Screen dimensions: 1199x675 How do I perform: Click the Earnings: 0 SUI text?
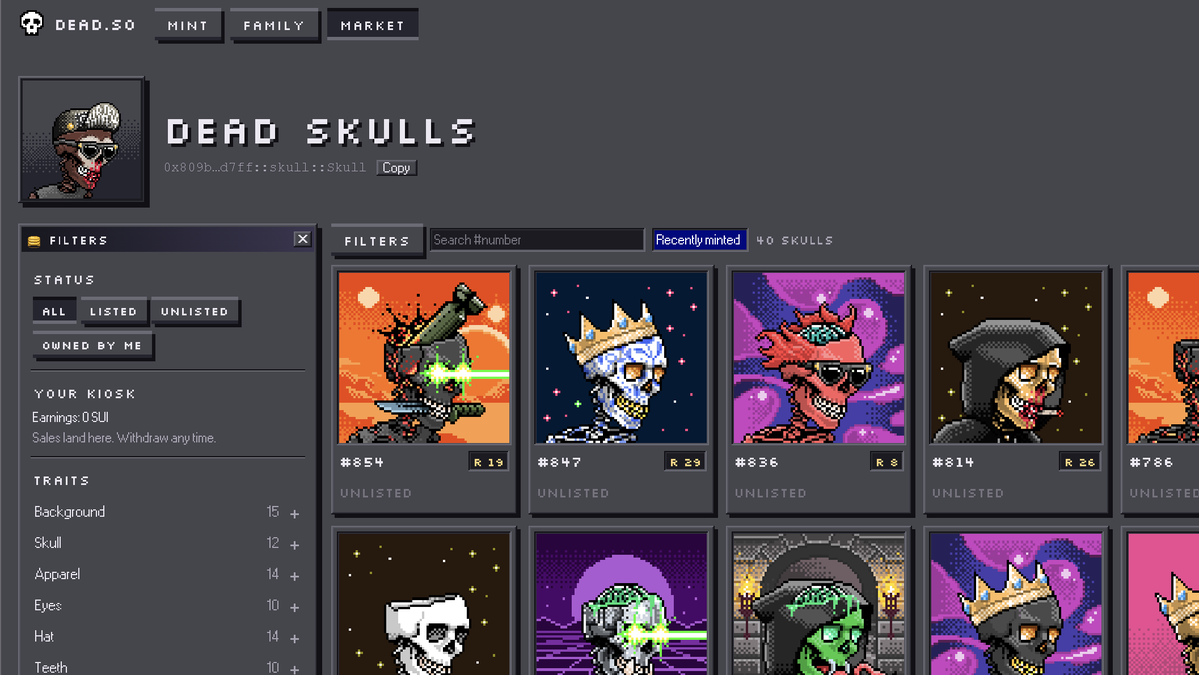click(70, 417)
